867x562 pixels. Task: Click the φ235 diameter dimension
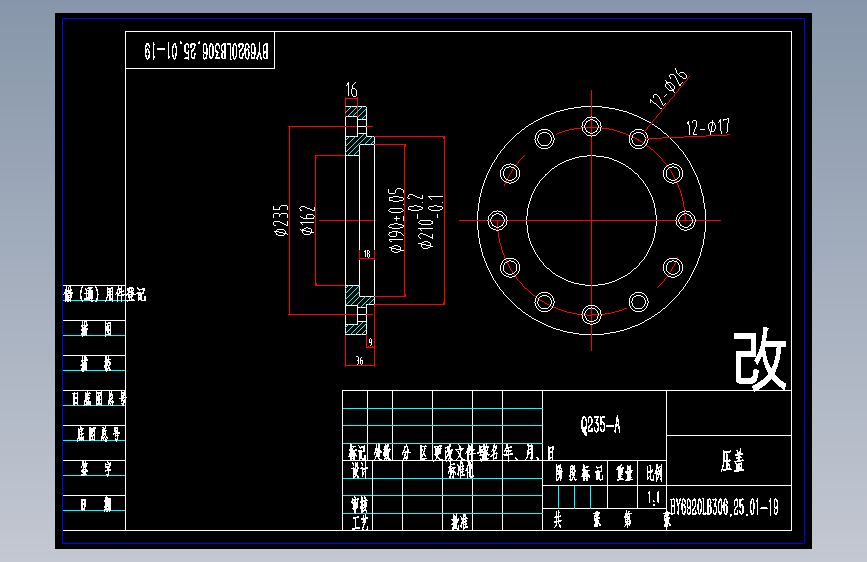(x=281, y=220)
